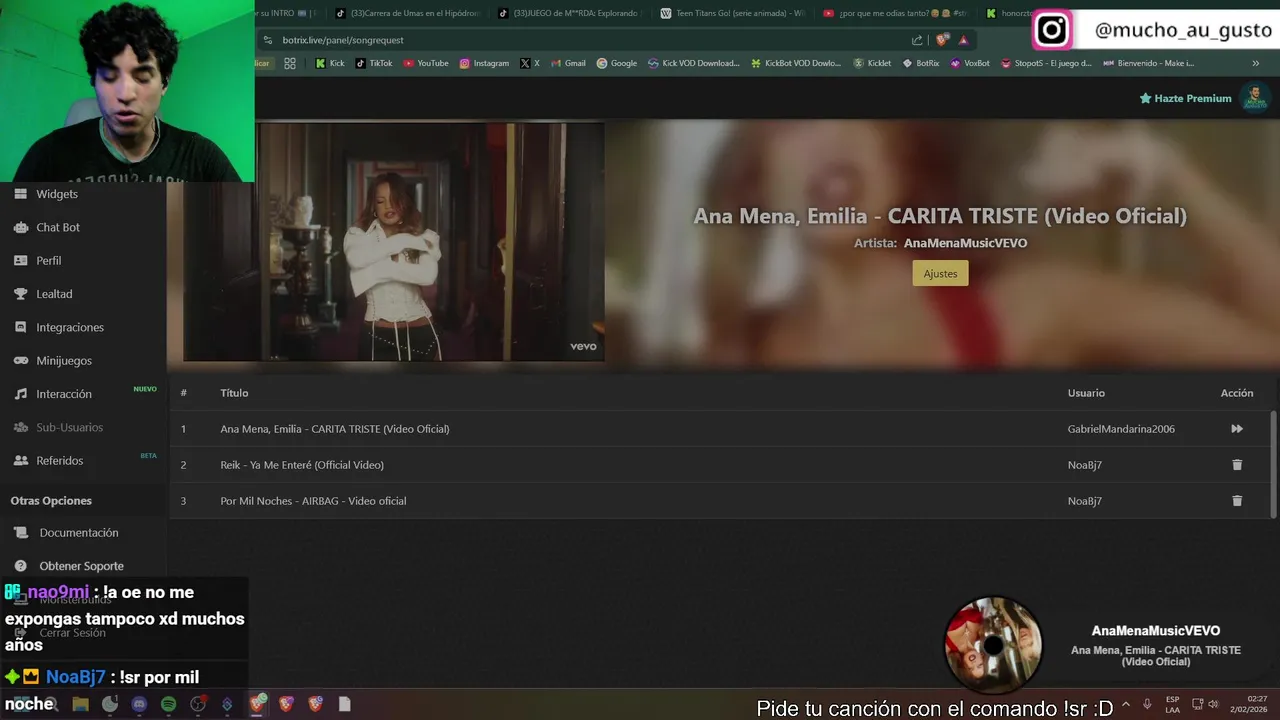The width and height of the screenshot is (1280, 720).
Task: Open the BotRix bookmark
Action: (x=921, y=63)
